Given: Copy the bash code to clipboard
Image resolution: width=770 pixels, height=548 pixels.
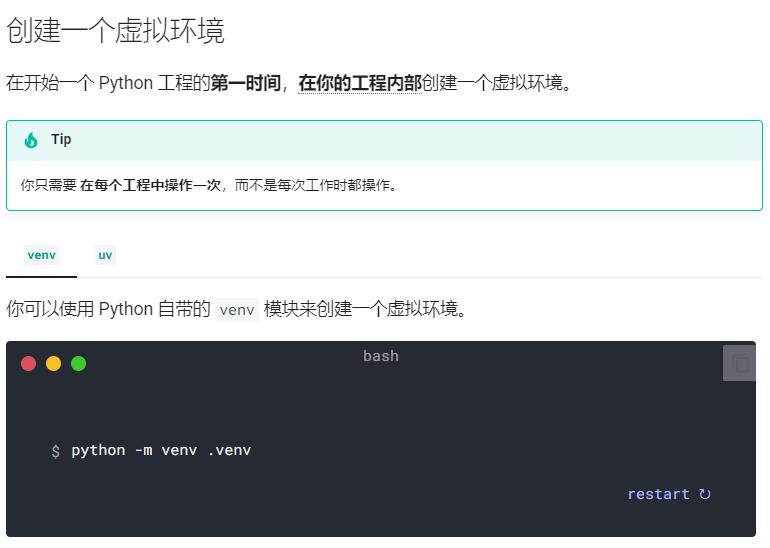Looking at the screenshot, I should [x=739, y=363].
